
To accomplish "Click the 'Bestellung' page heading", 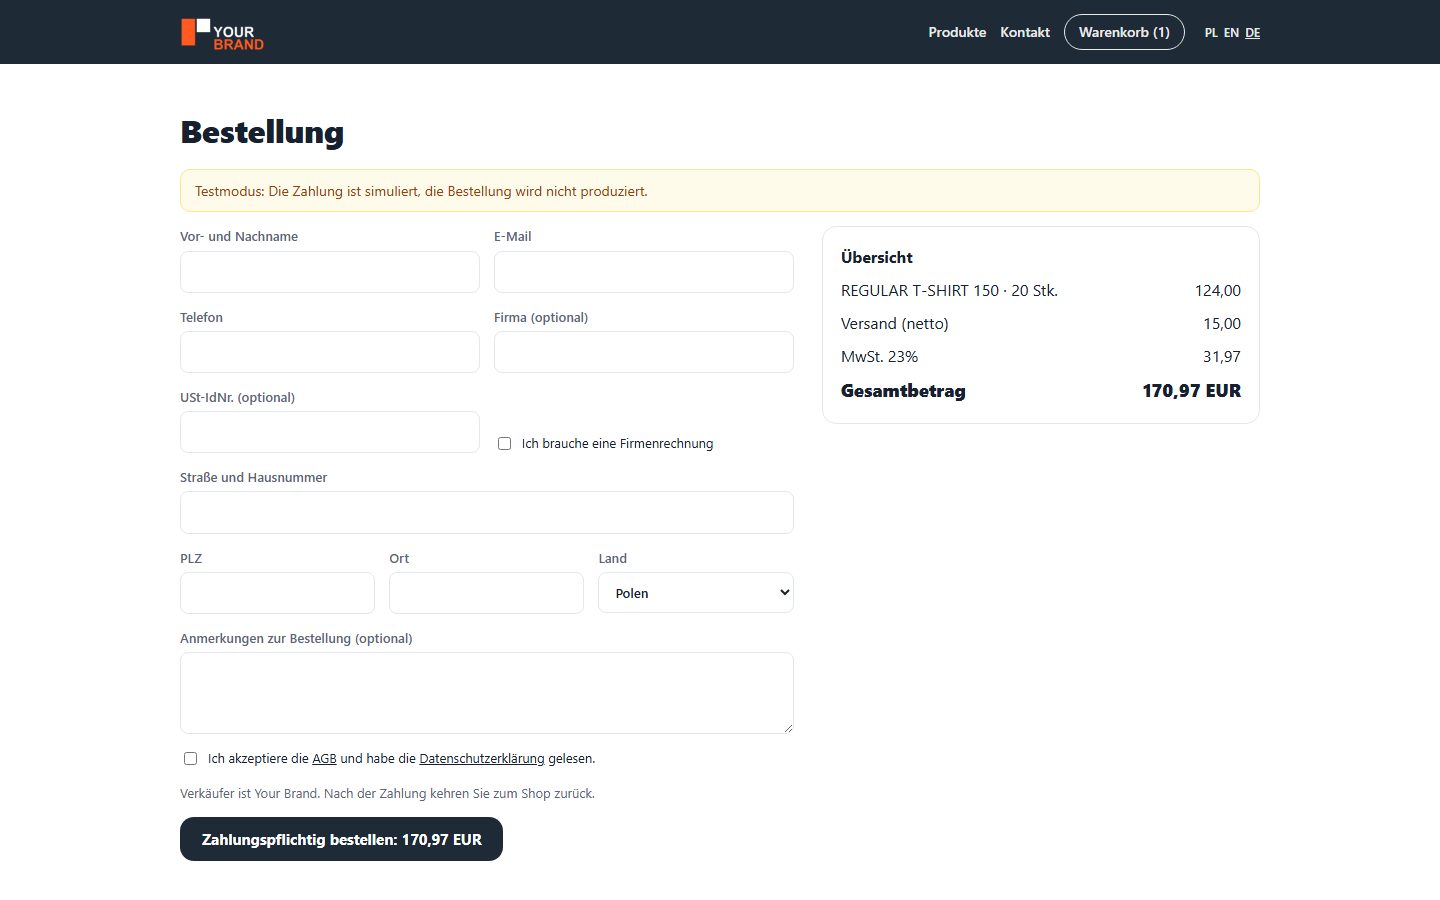I will [x=262, y=132].
